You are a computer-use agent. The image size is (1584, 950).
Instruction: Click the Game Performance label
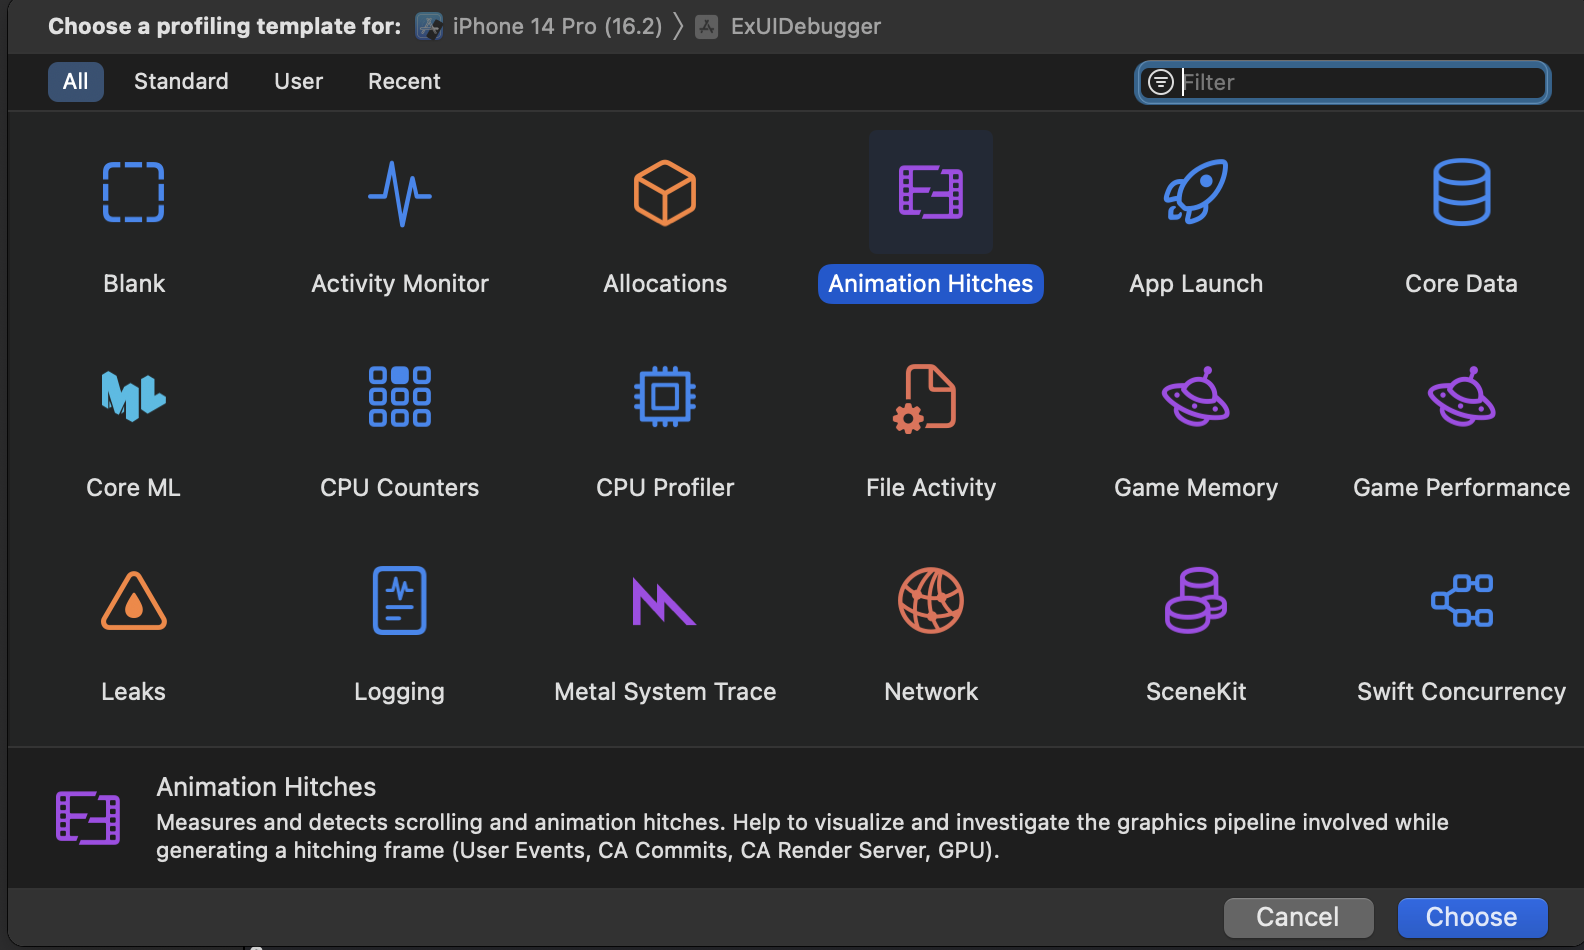(1462, 488)
